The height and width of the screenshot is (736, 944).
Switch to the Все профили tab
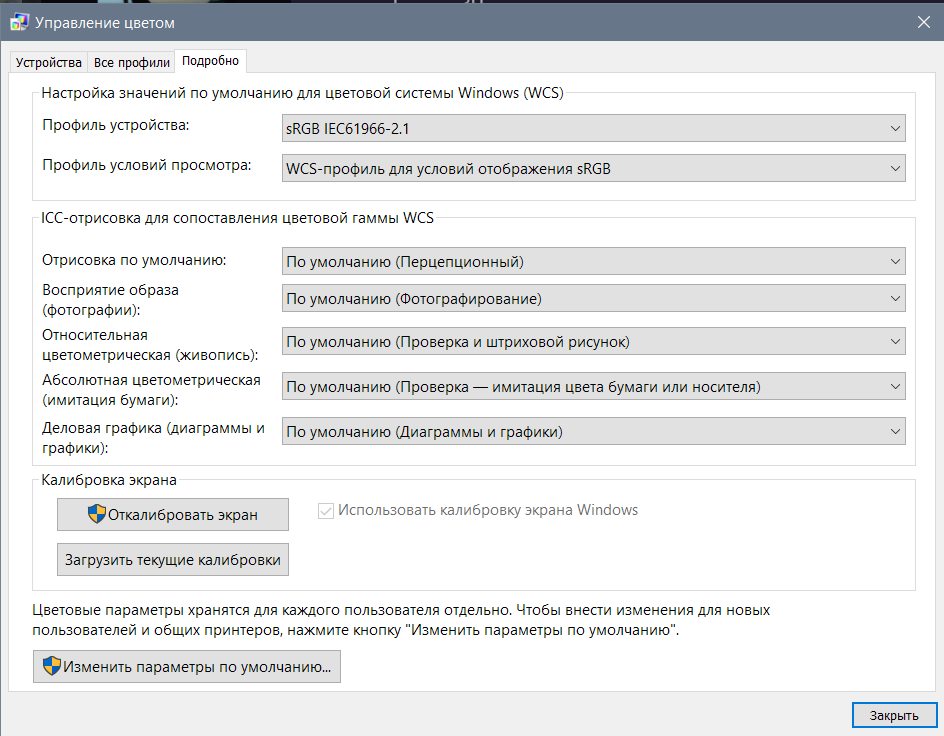tap(131, 62)
